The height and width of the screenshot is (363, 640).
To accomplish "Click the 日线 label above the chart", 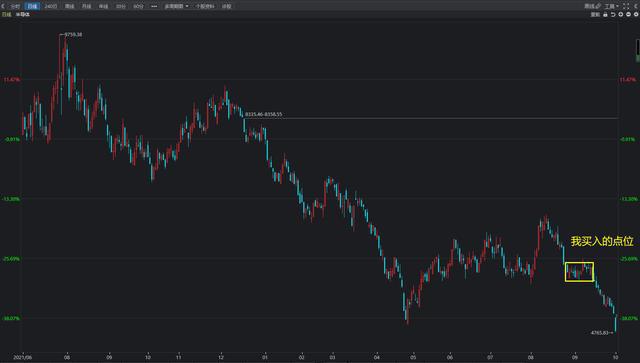I will coord(7,14).
